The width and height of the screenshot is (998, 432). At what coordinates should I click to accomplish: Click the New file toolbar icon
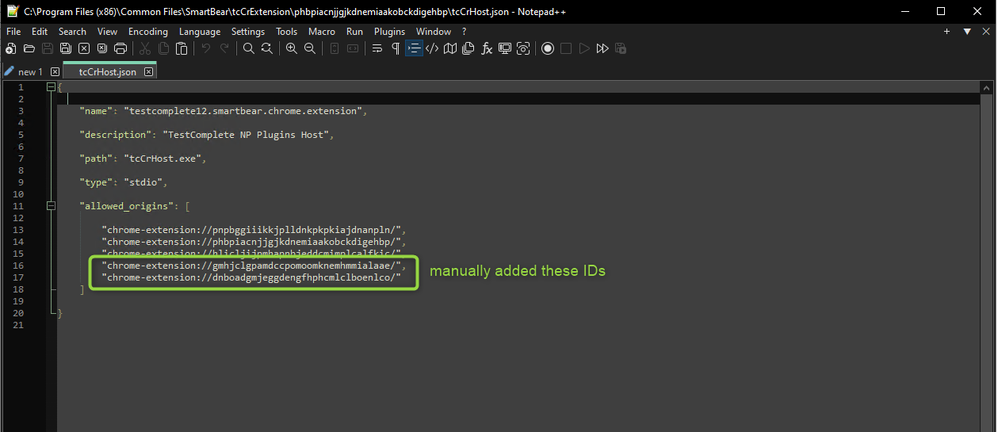(10, 48)
